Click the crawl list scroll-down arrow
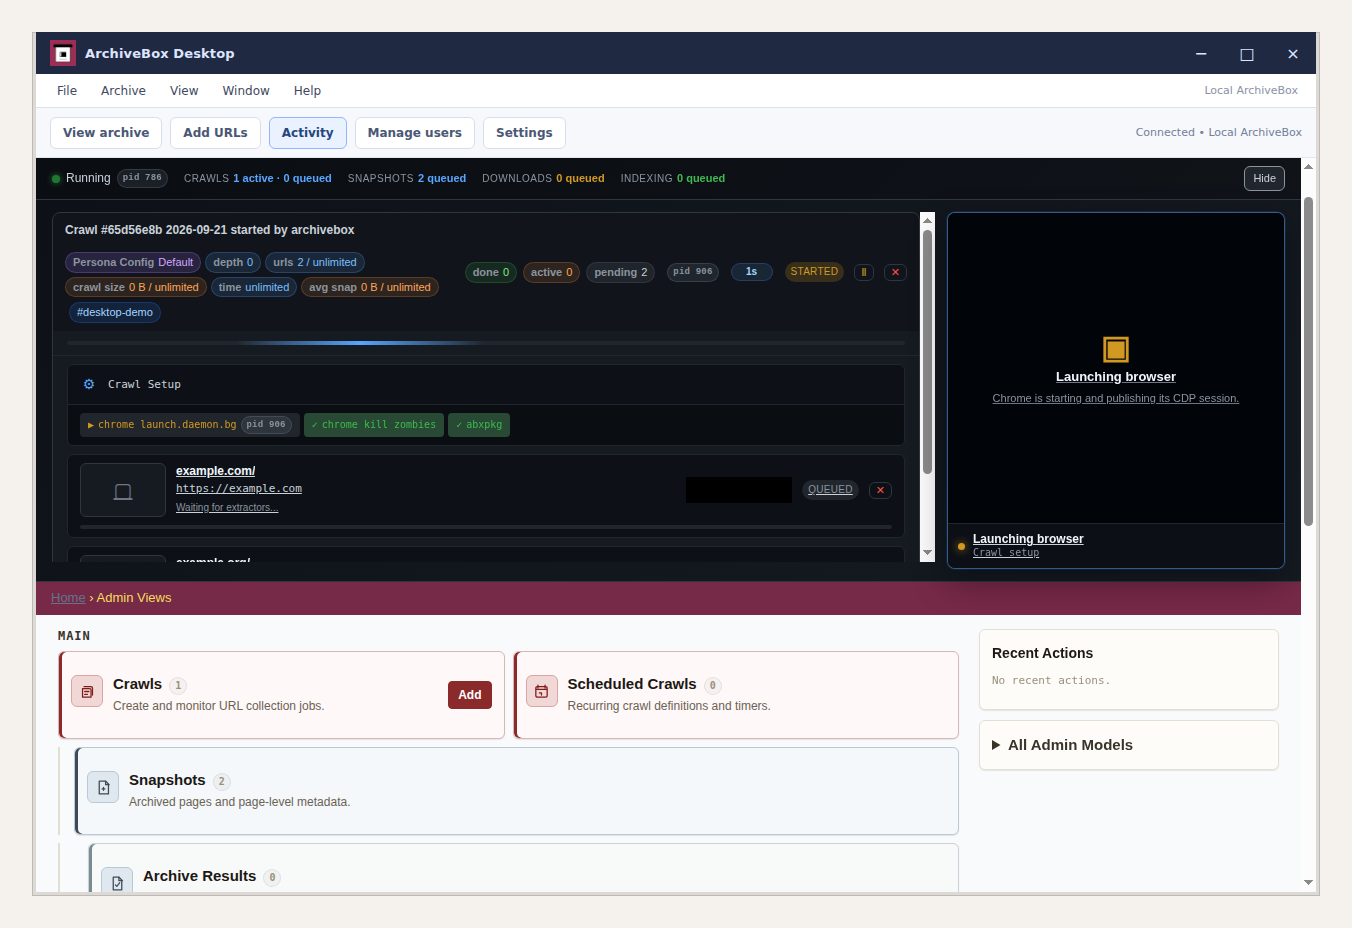Screen dimensions: 1352x928 pyautogui.click(x=927, y=553)
